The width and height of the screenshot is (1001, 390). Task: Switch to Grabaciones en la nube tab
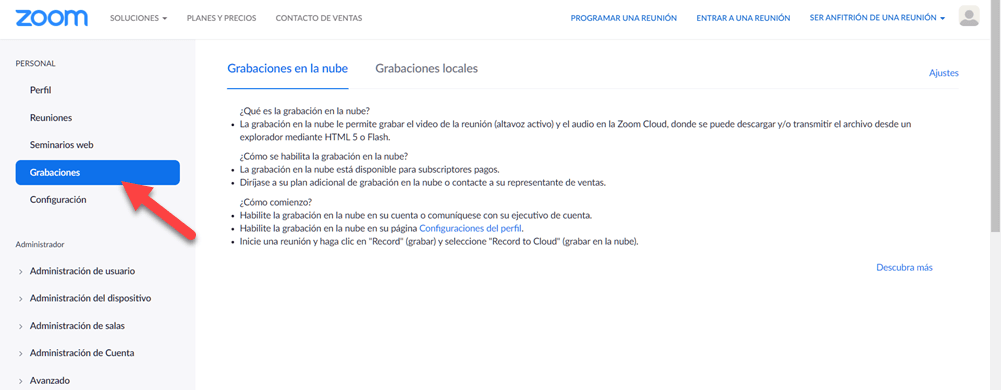(x=287, y=69)
